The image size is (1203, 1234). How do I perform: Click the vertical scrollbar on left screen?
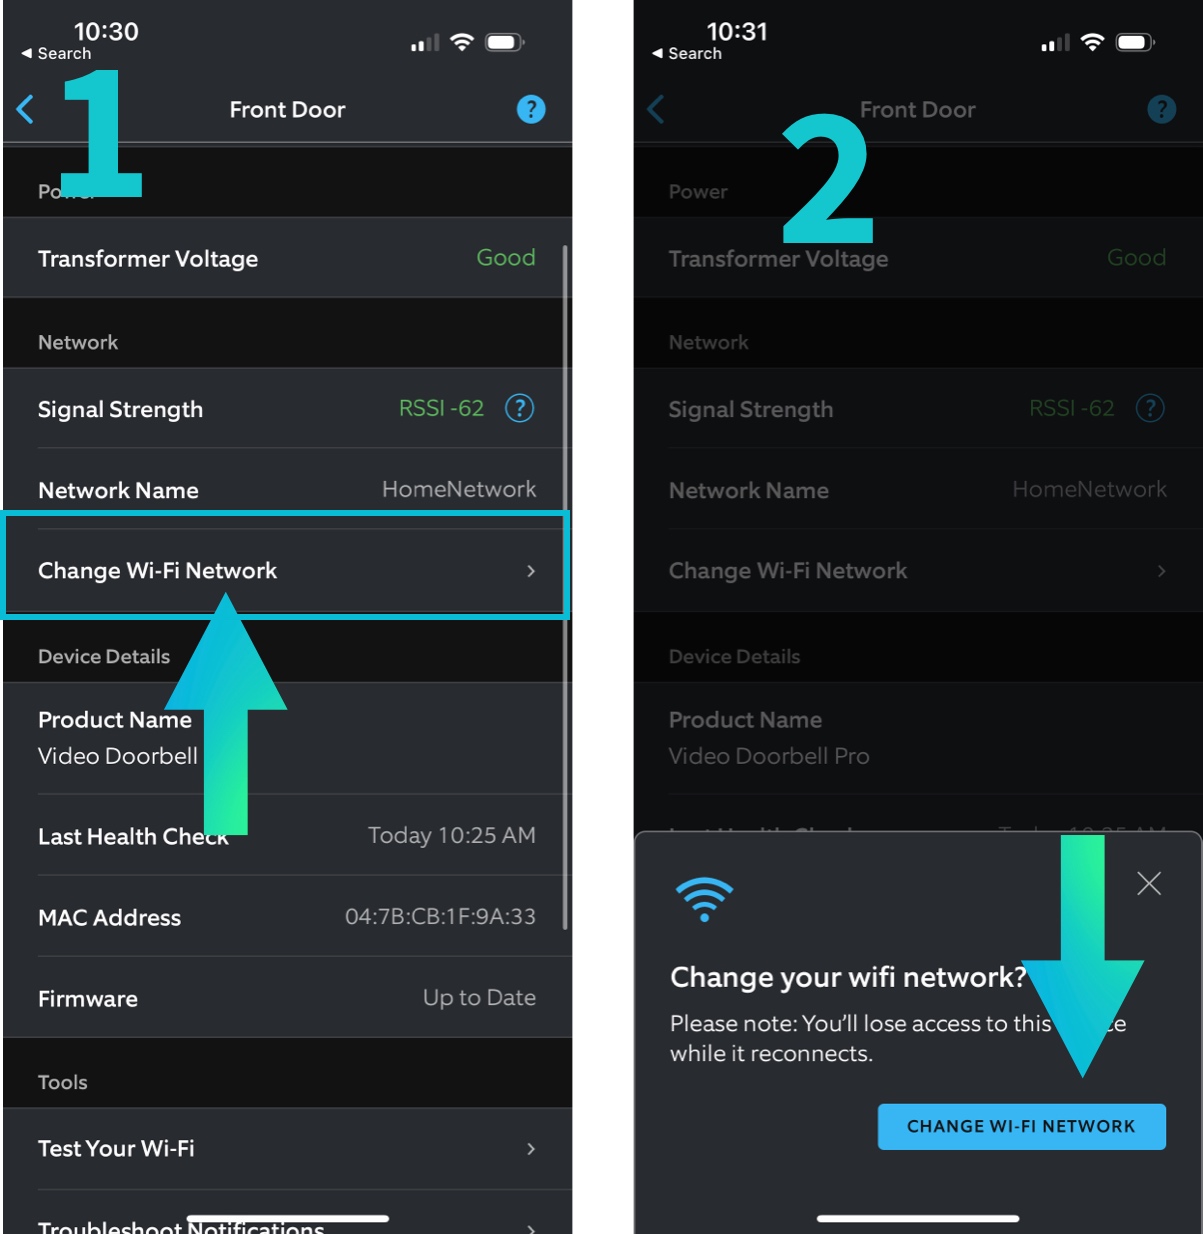[x=565, y=588]
